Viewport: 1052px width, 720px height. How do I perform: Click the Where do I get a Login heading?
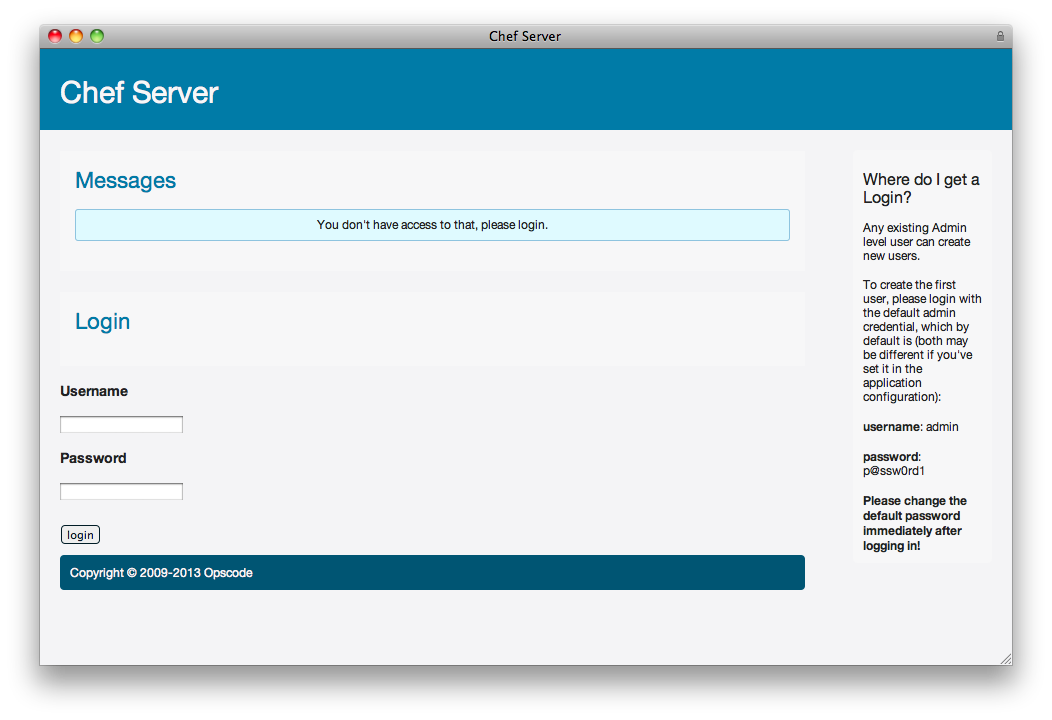pos(920,188)
